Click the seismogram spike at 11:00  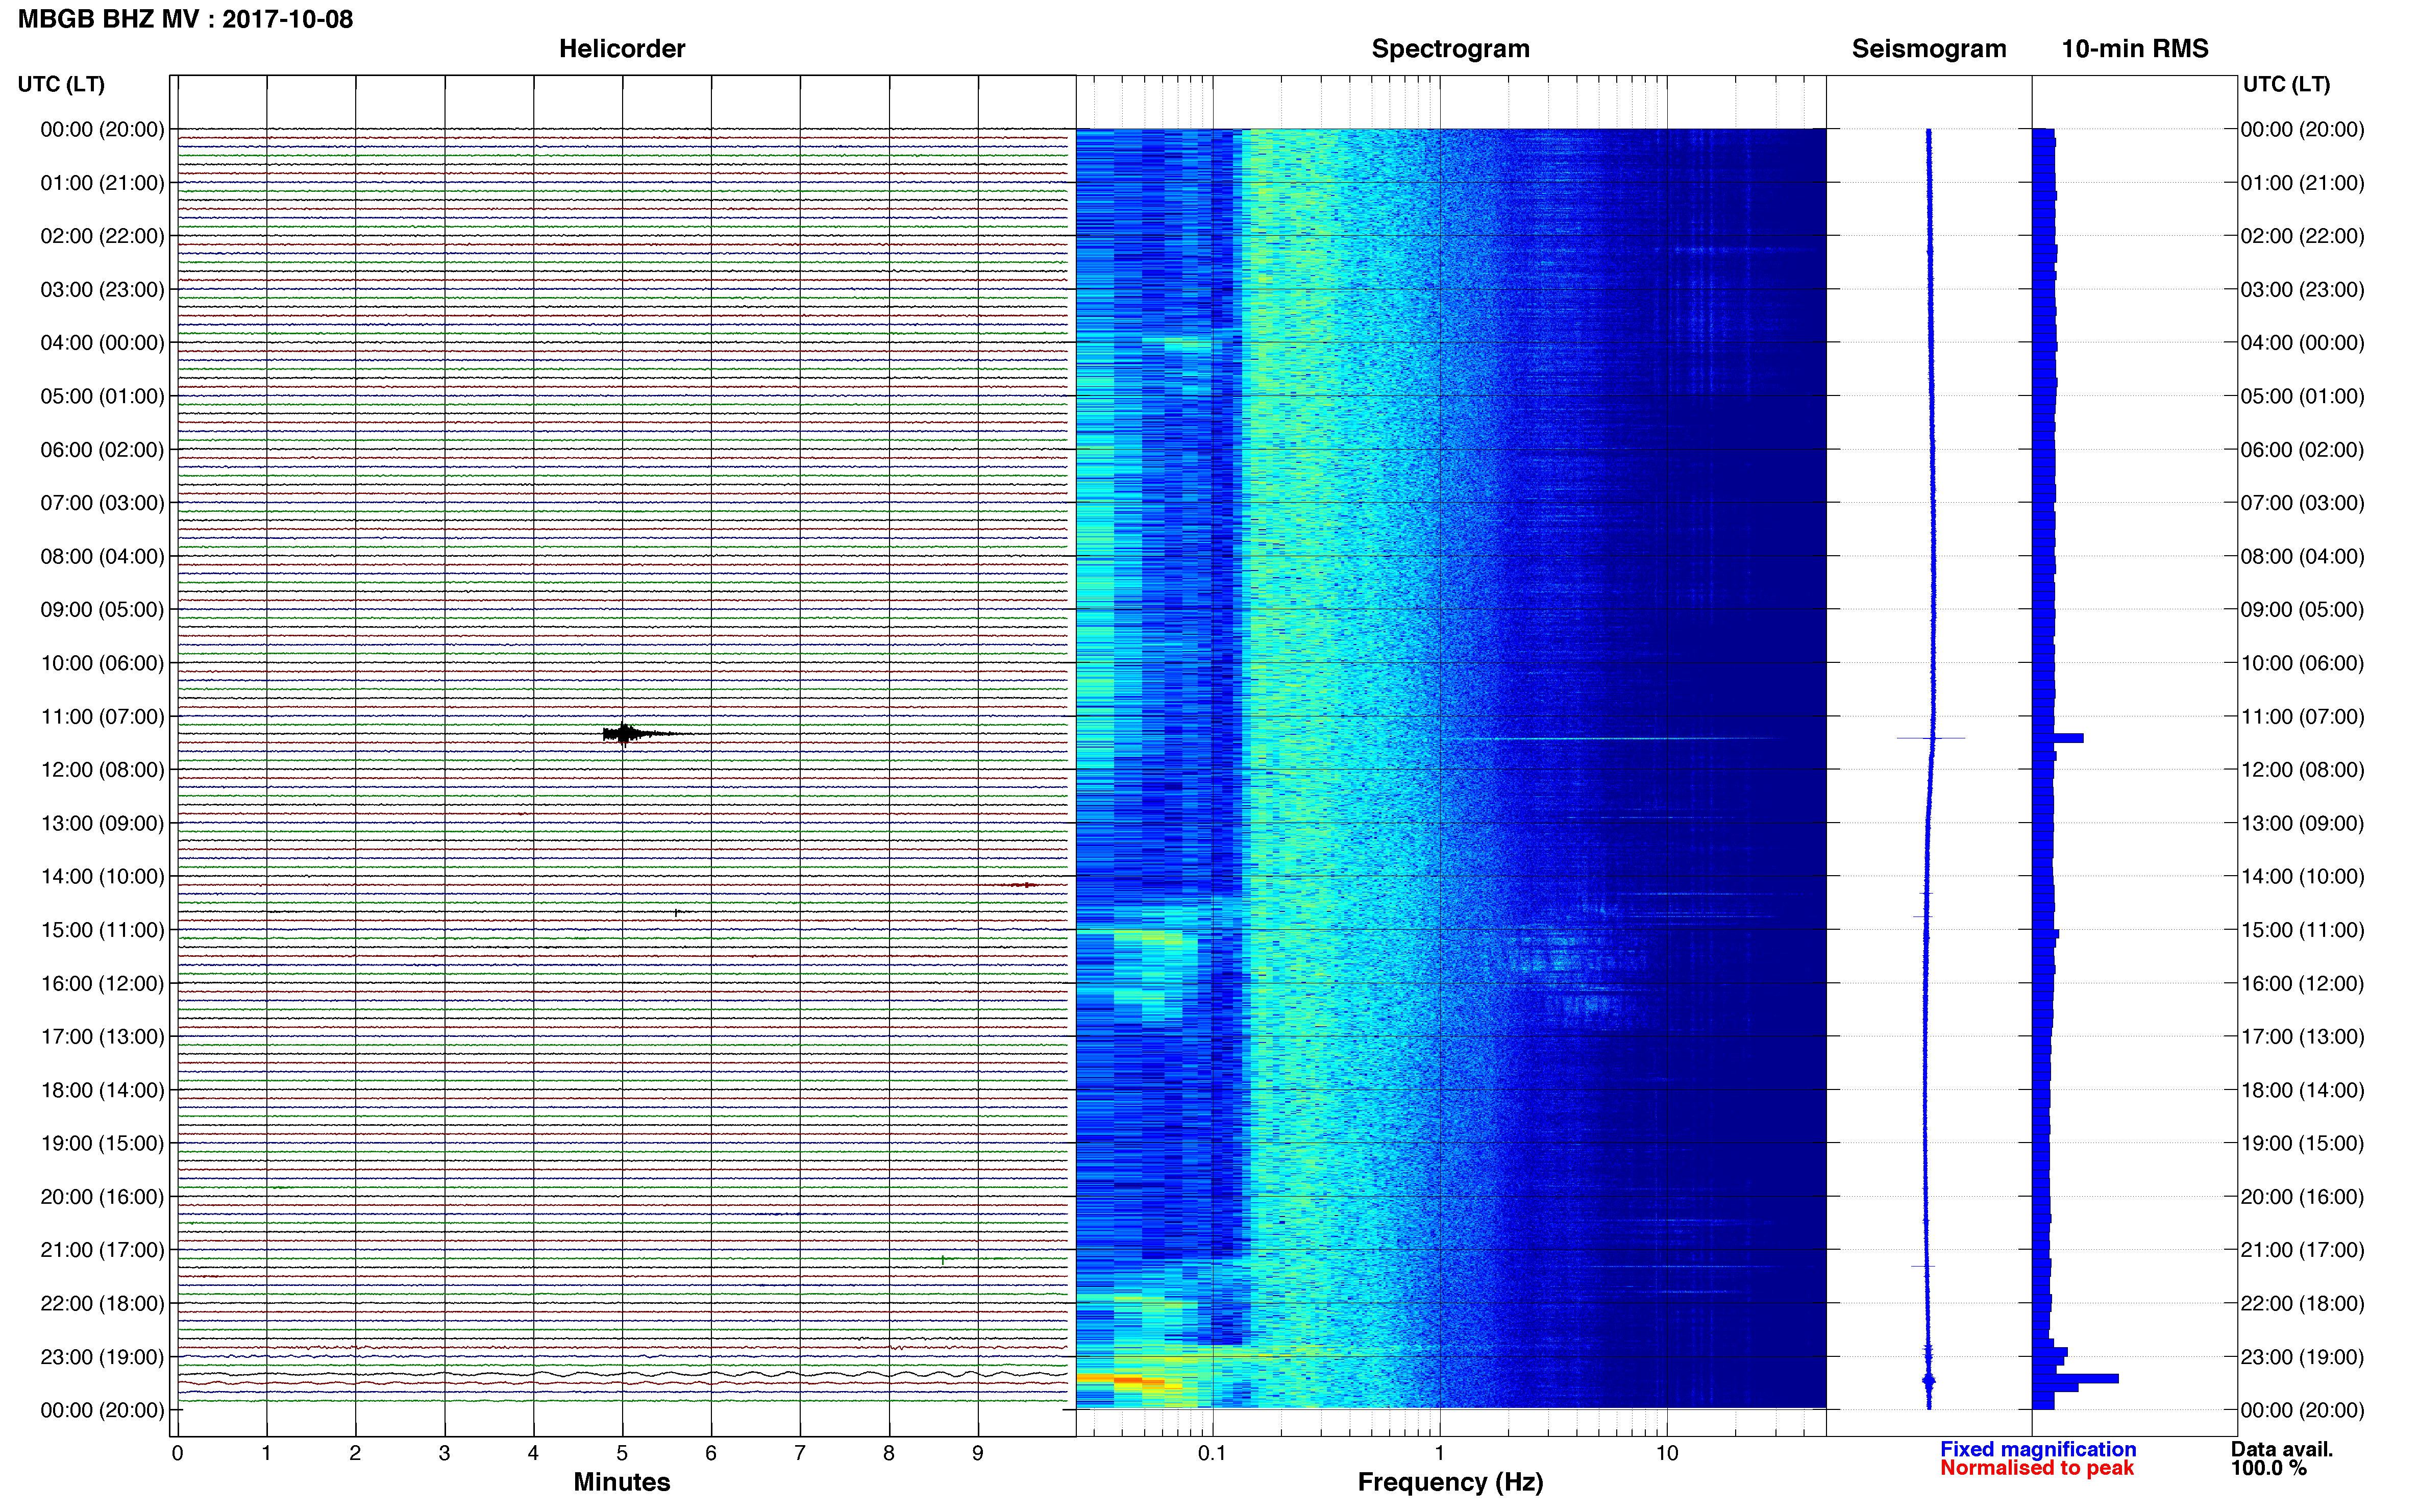[1931, 738]
